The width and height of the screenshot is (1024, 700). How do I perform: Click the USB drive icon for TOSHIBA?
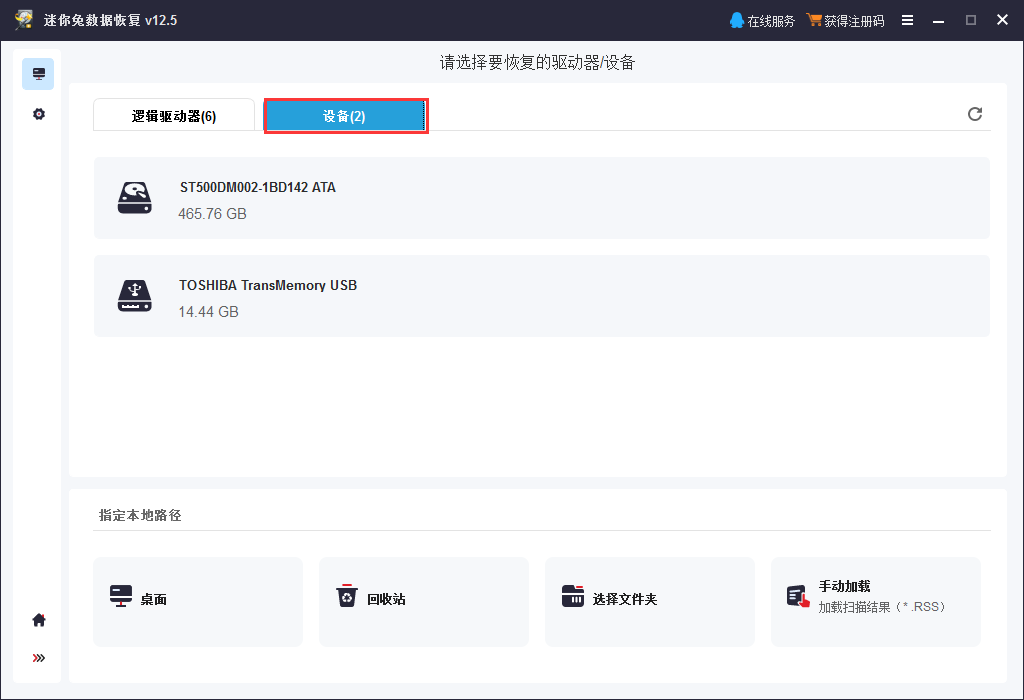[x=135, y=296]
